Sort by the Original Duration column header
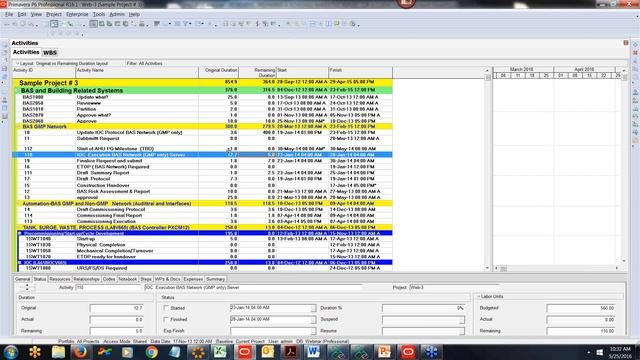The width and height of the screenshot is (640, 360). pyautogui.click(x=218, y=73)
